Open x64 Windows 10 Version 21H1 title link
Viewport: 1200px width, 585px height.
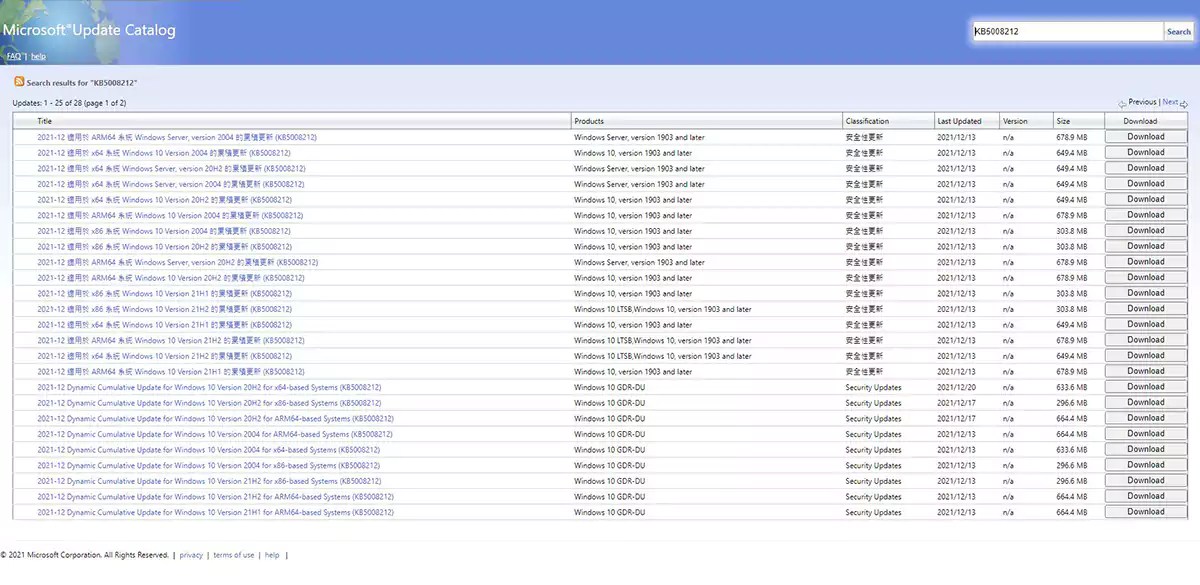coord(164,325)
